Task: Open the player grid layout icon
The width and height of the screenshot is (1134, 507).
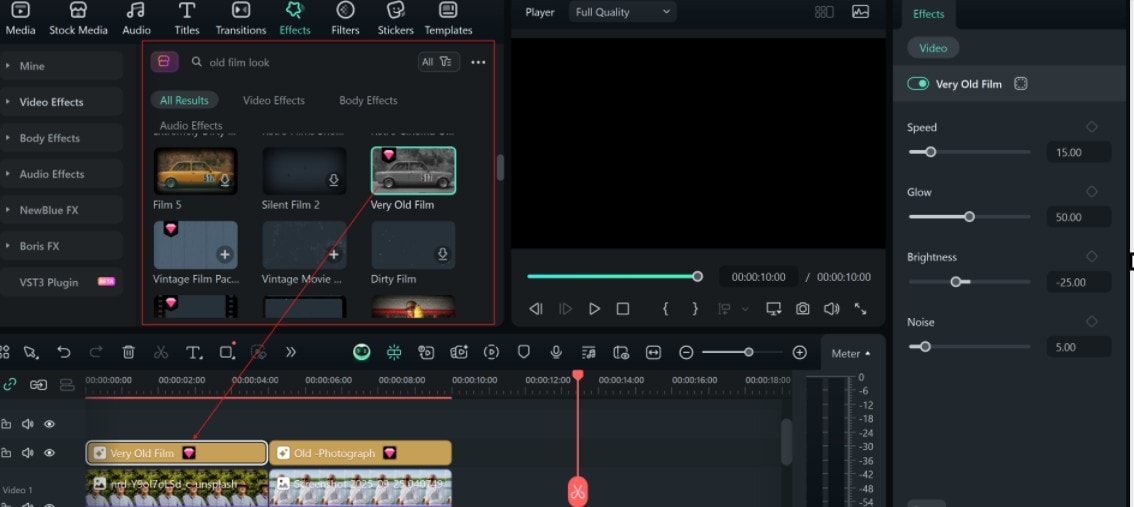Action: point(824,12)
